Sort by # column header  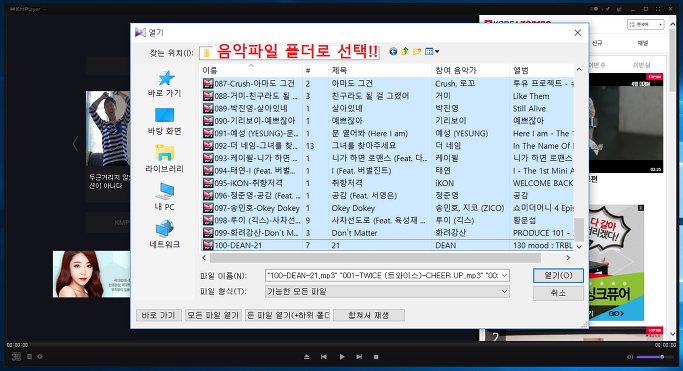pyautogui.click(x=315, y=70)
